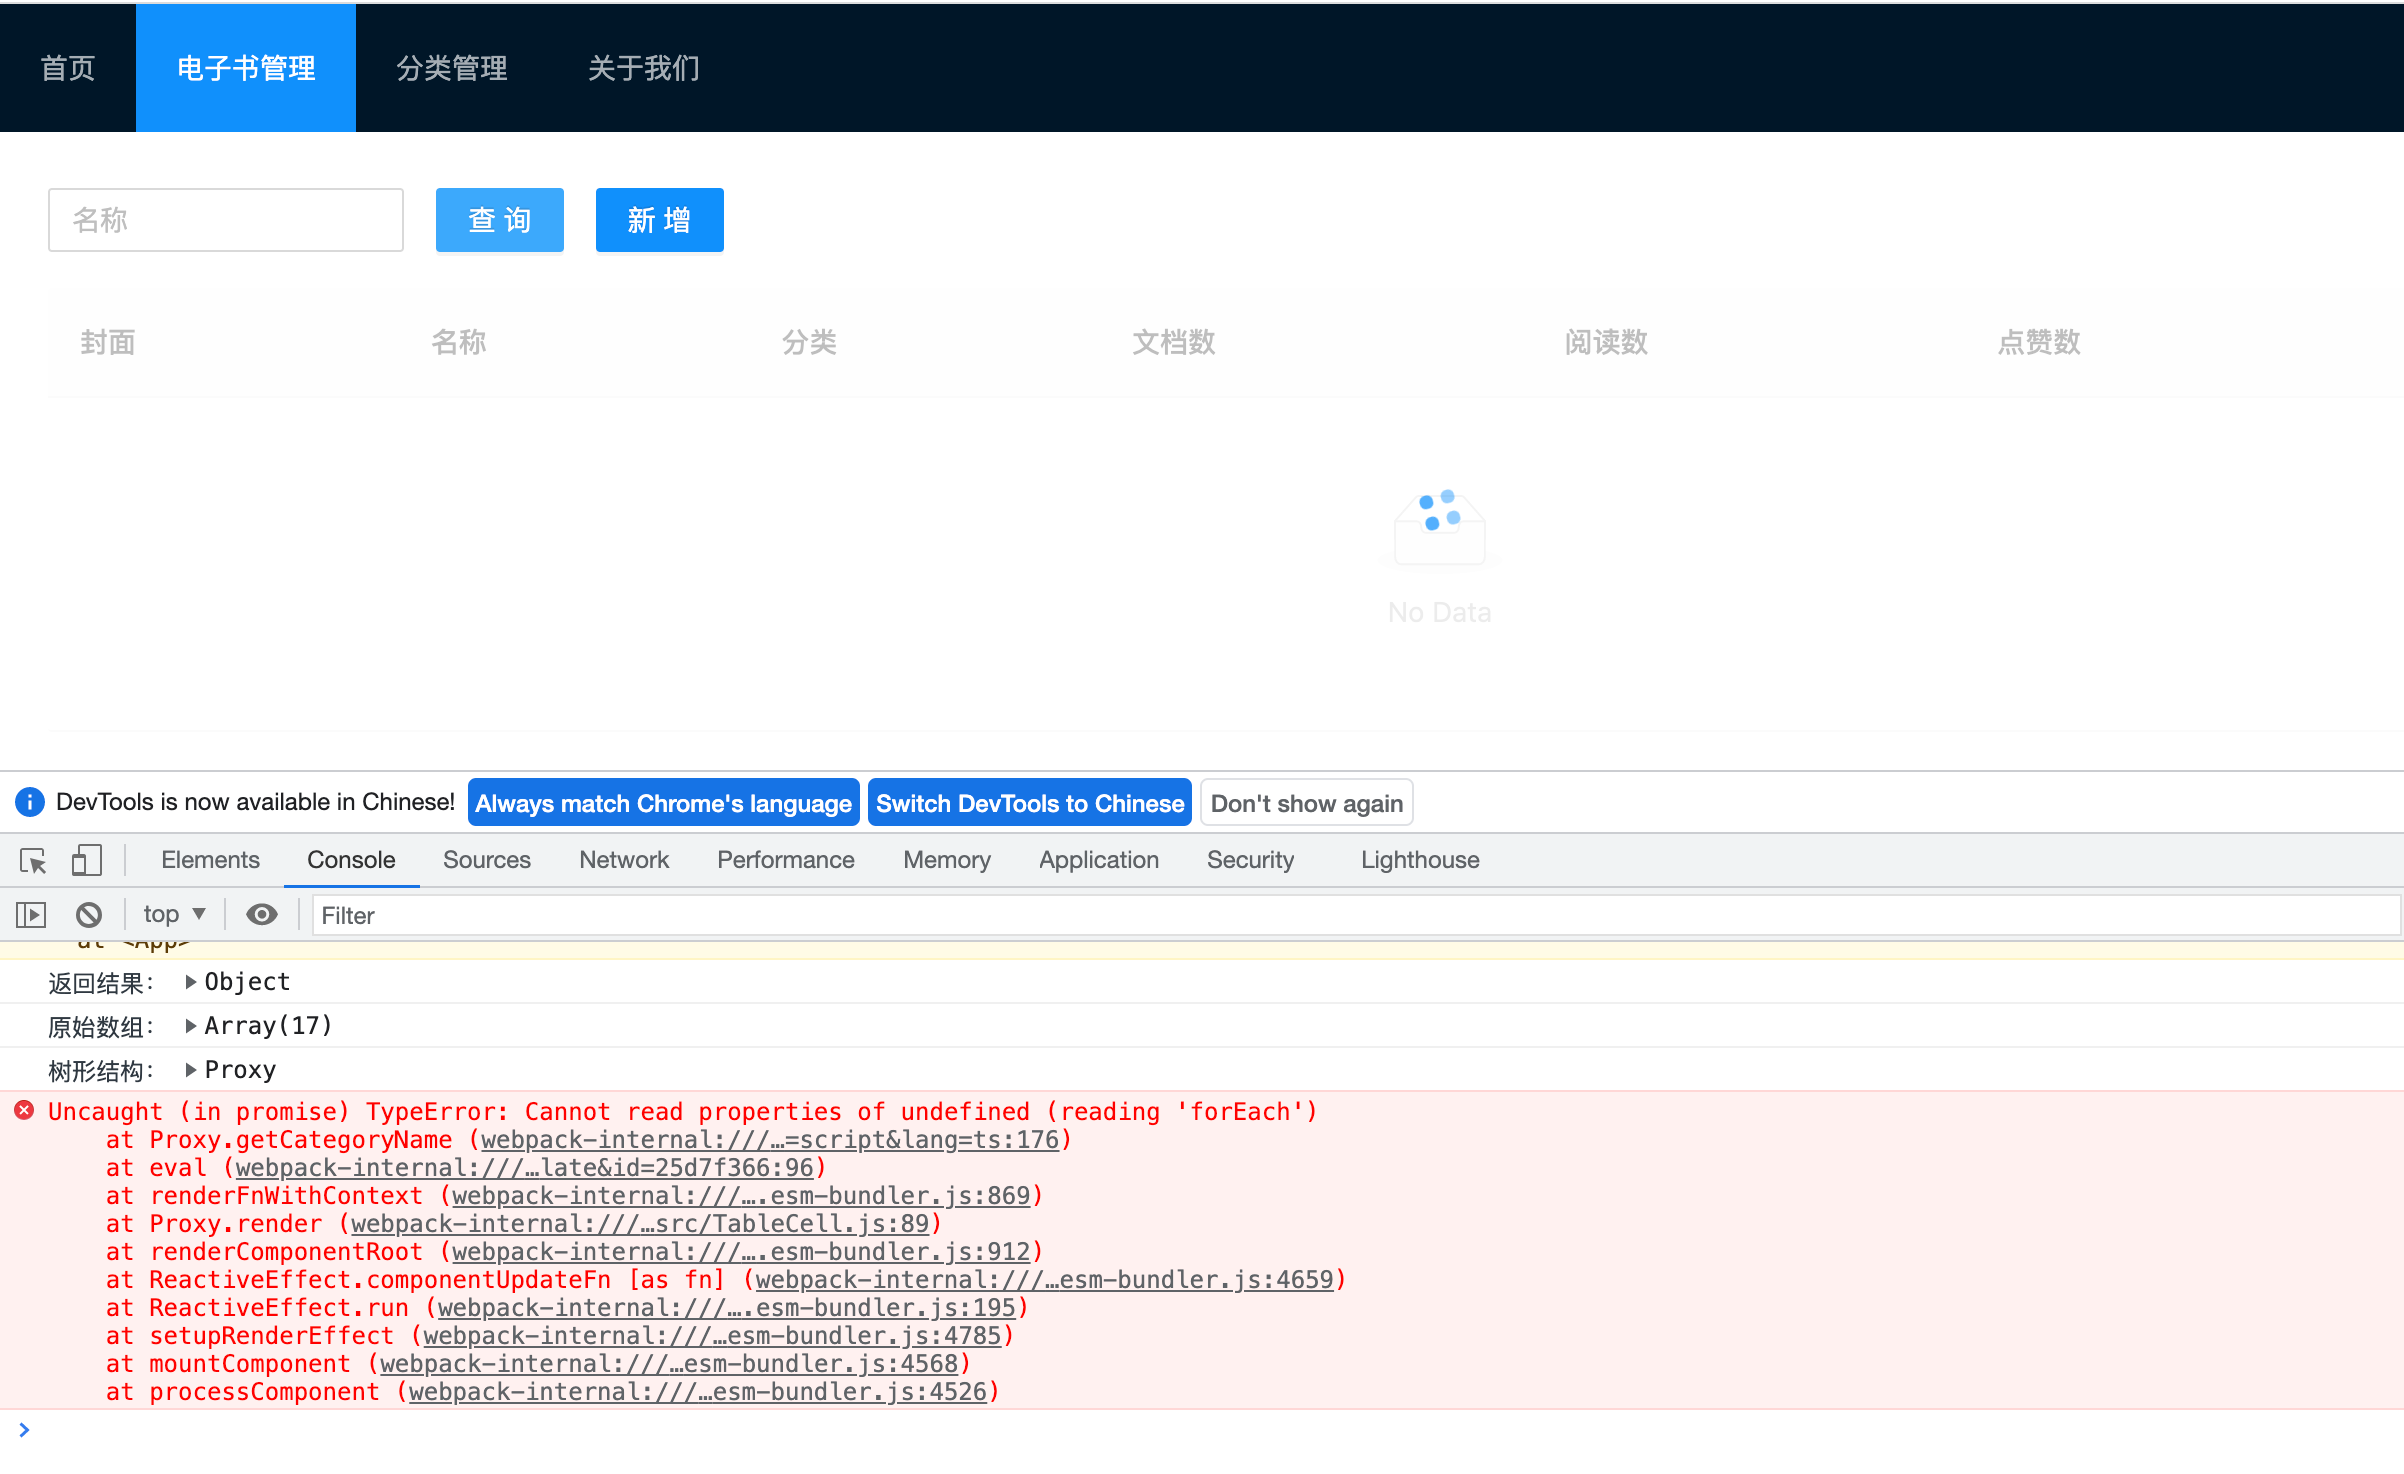The image size is (2404, 1474).
Task: Click the inspect element picker icon
Action: click(33, 860)
